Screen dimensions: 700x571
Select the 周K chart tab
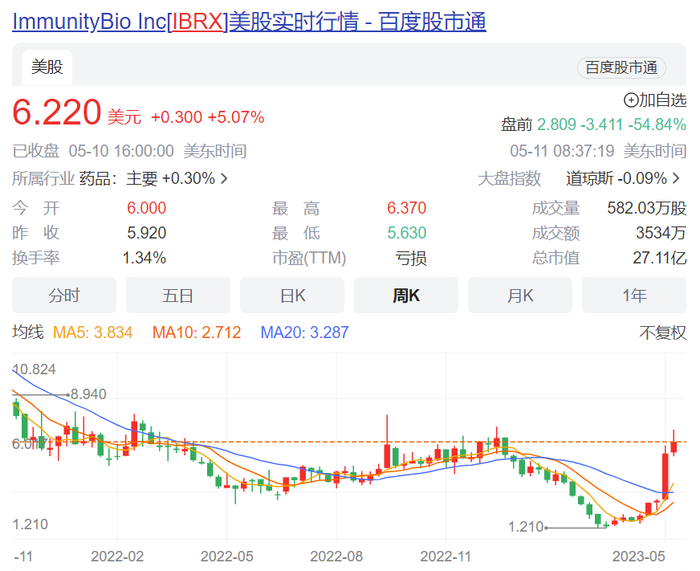pos(406,295)
